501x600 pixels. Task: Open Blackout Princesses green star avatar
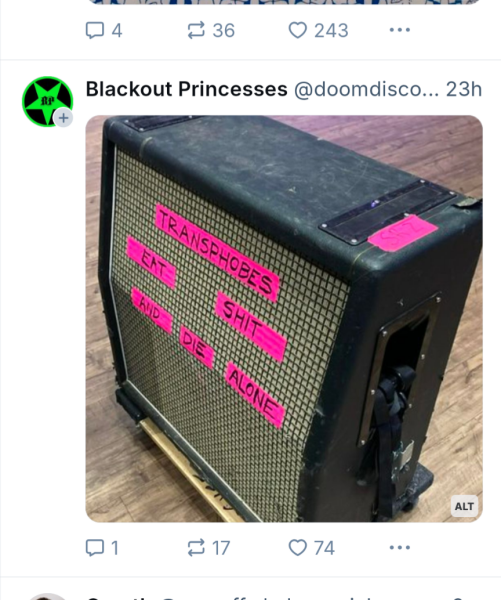(x=47, y=101)
